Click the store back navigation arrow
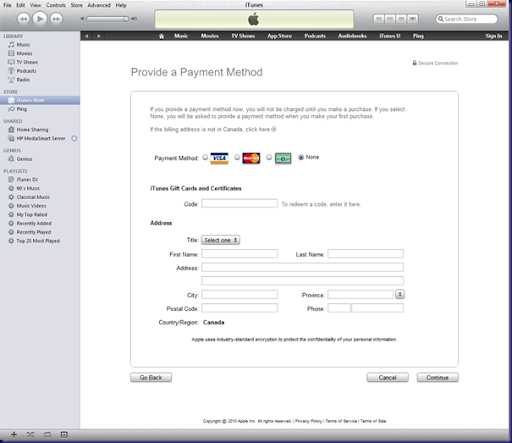 [87, 36]
